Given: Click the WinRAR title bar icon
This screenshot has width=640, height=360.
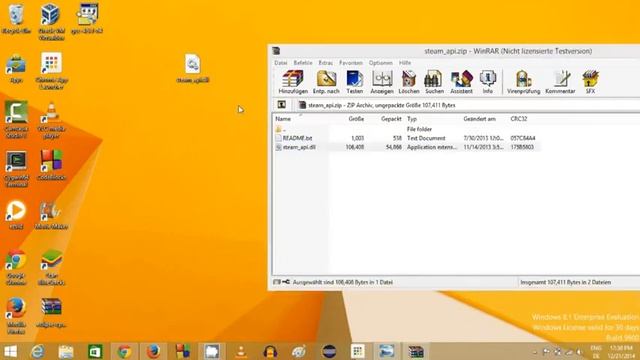Looking at the screenshot, I should click(276, 51).
